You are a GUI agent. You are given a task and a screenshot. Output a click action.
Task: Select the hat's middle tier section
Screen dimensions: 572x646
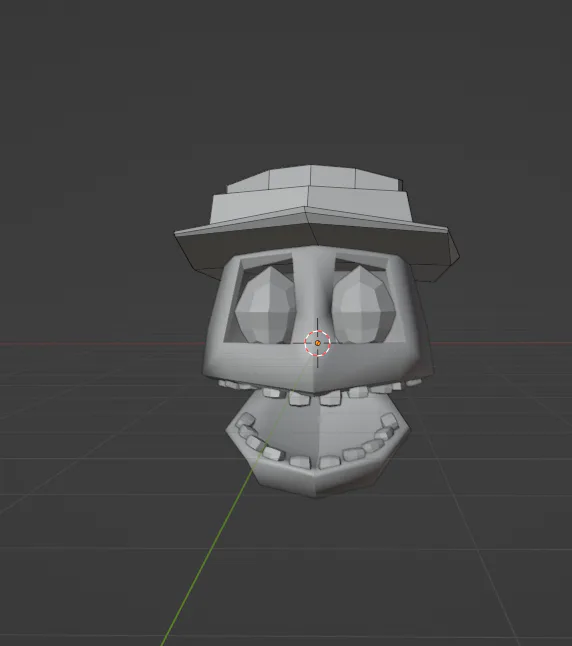tap(311, 206)
